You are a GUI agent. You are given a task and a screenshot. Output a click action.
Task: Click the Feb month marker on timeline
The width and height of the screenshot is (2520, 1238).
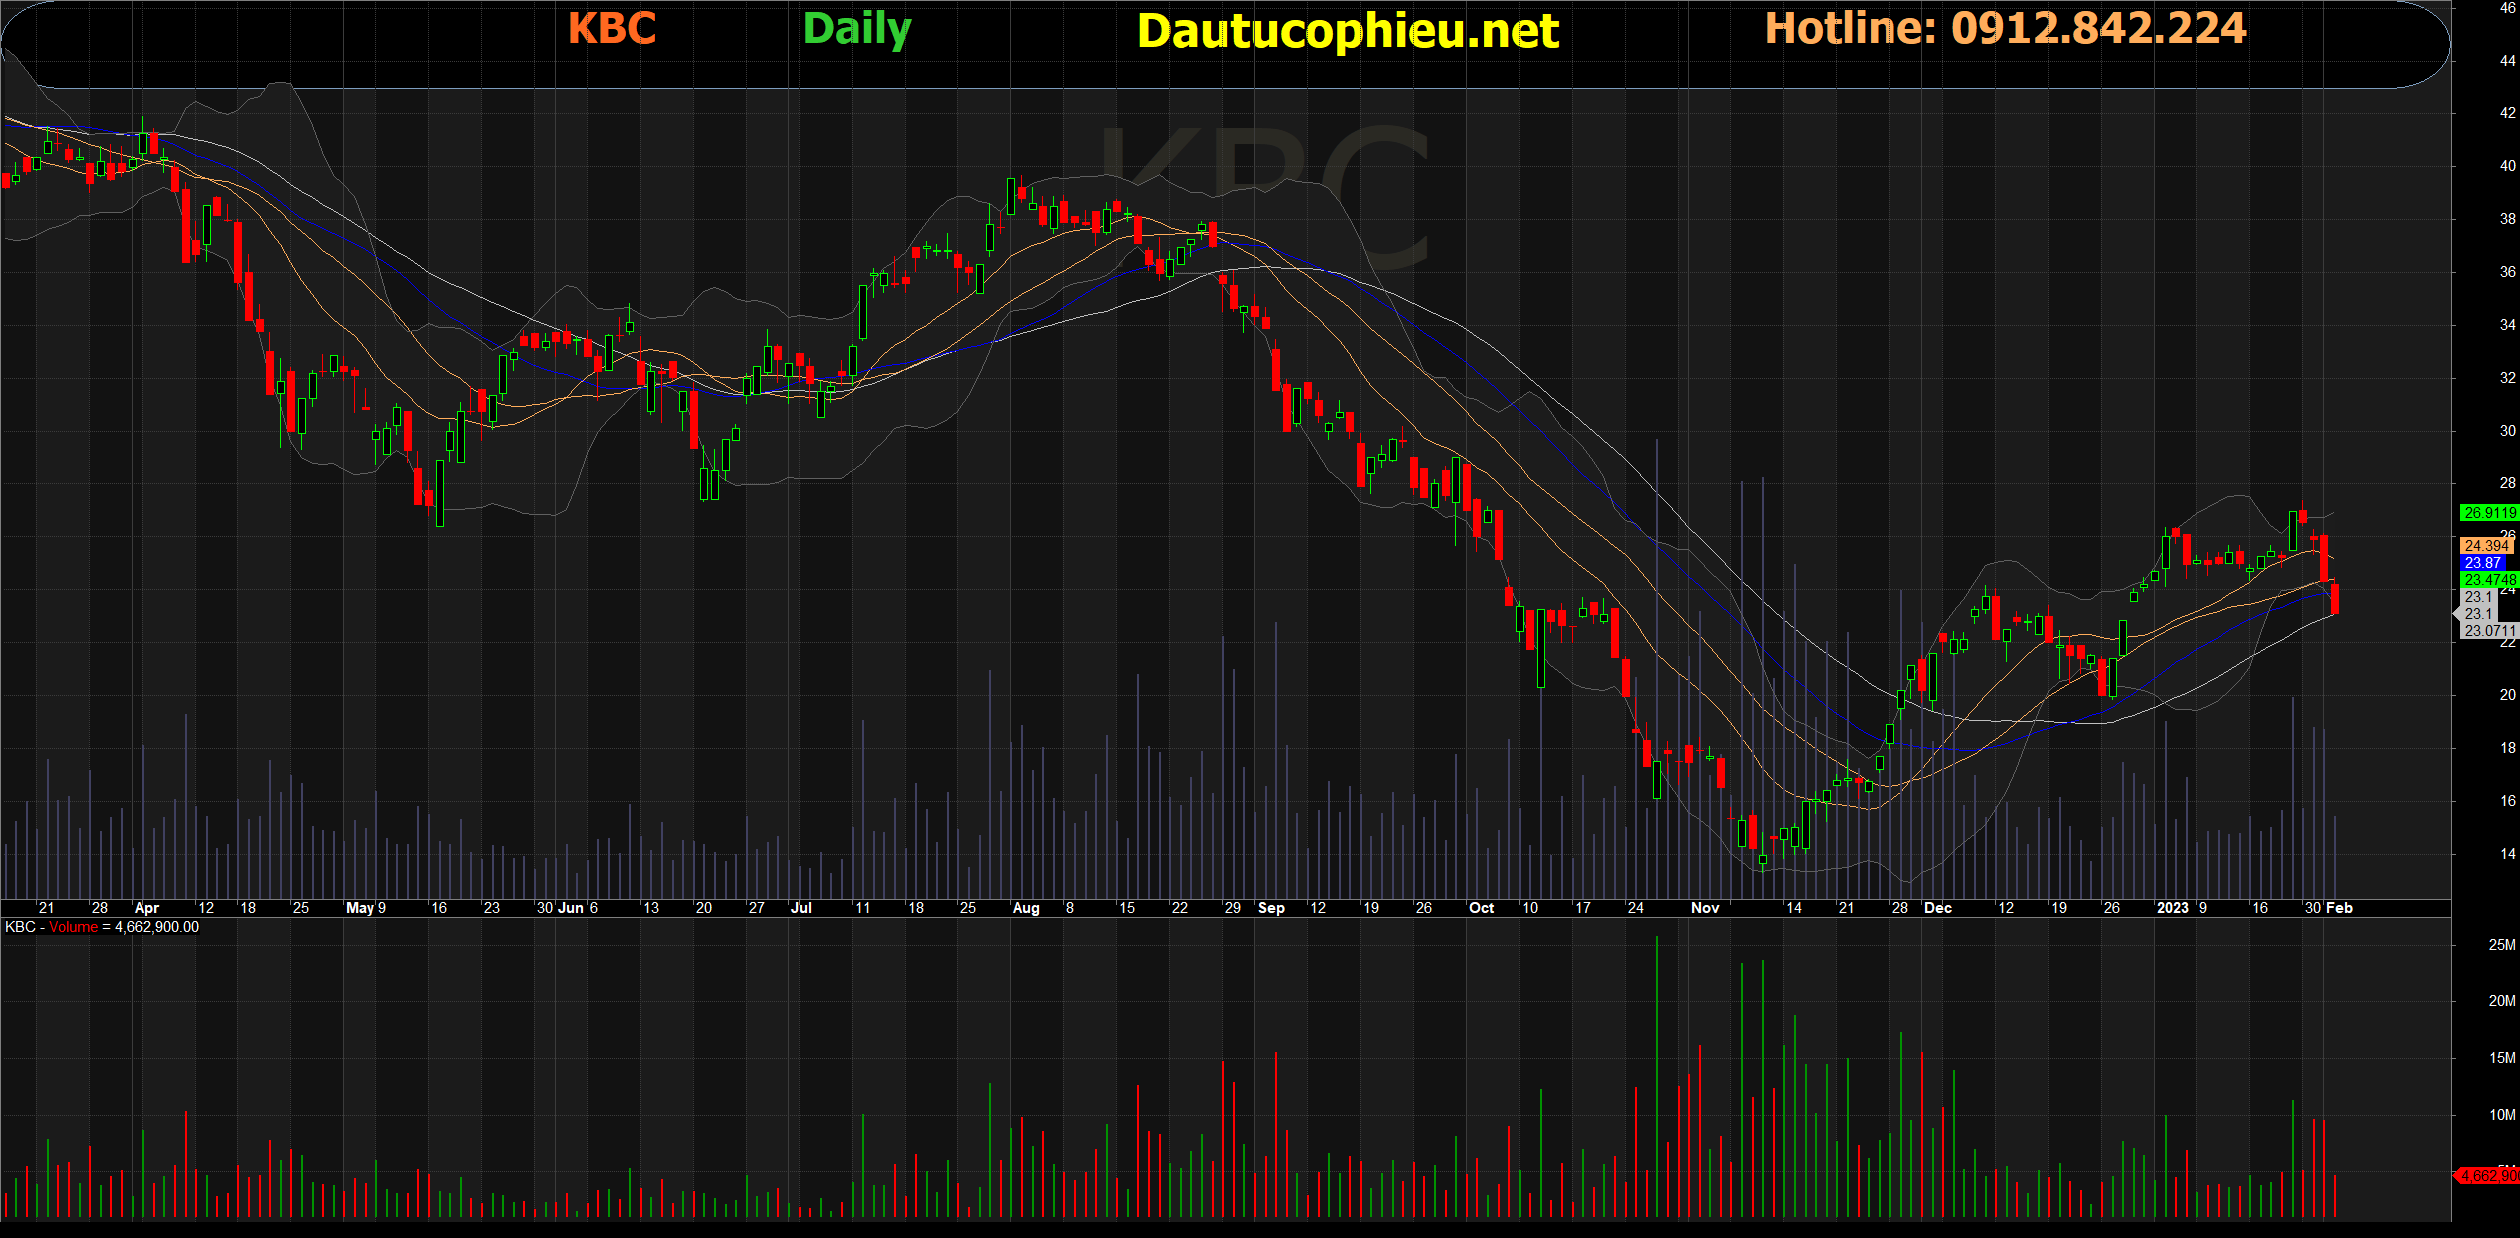click(x=2339, y=908)
